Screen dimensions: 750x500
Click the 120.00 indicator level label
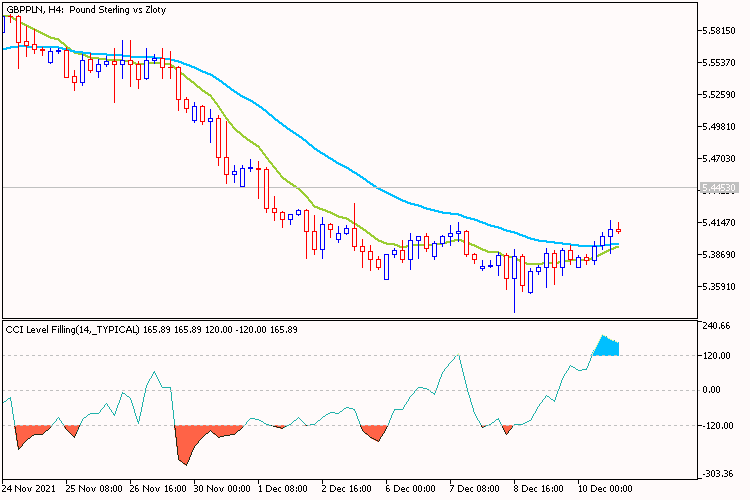(x=717, y=356)
